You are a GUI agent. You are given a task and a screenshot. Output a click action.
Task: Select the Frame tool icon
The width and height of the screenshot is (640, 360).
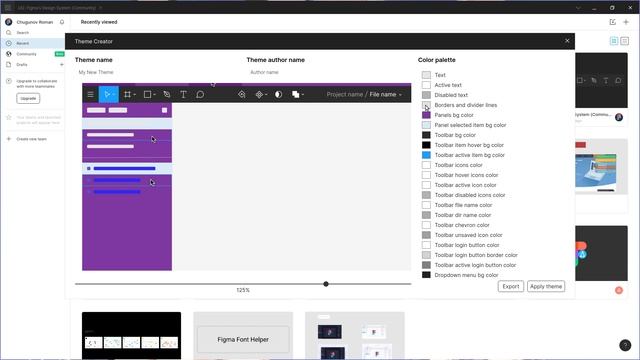(x=127, y=95)
